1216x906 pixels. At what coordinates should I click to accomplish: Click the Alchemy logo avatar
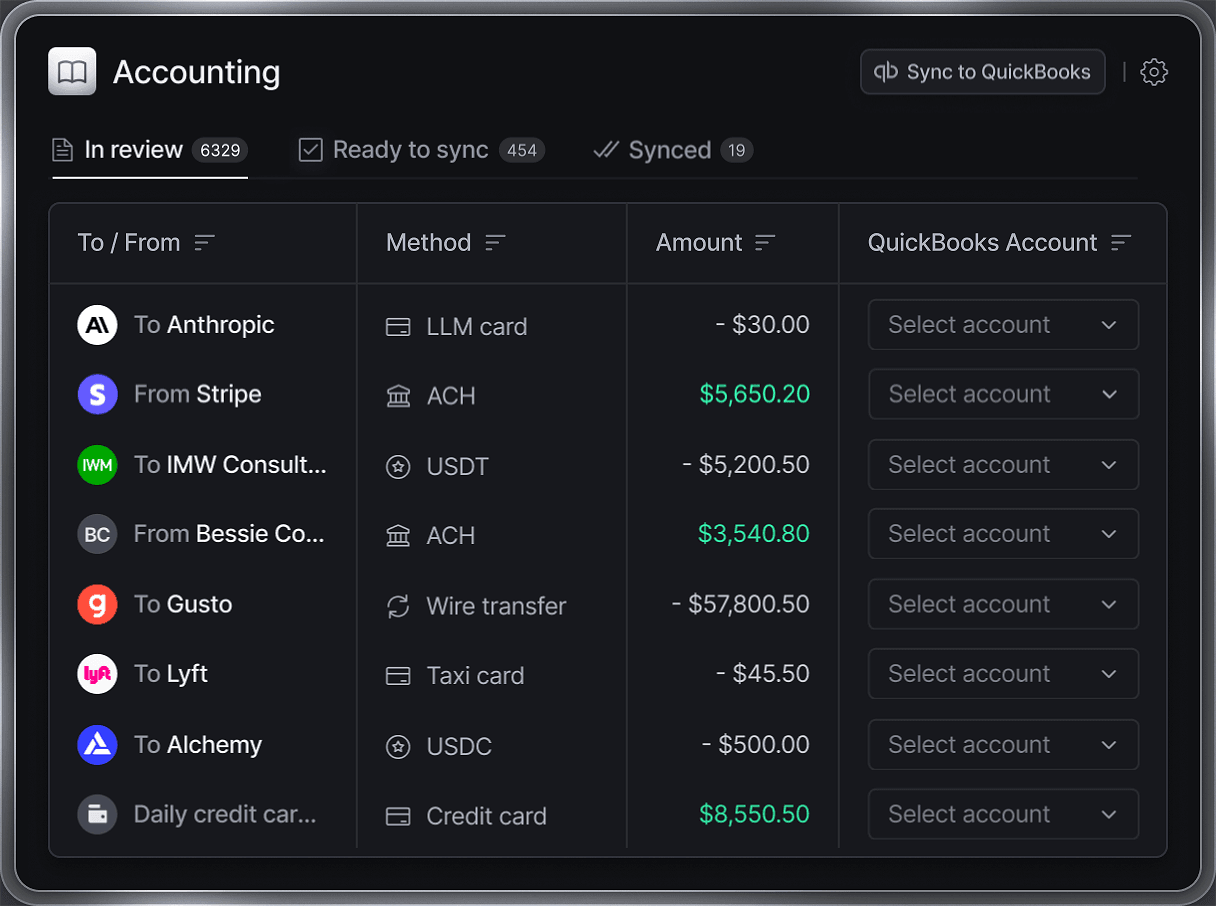tap(97, 745)
